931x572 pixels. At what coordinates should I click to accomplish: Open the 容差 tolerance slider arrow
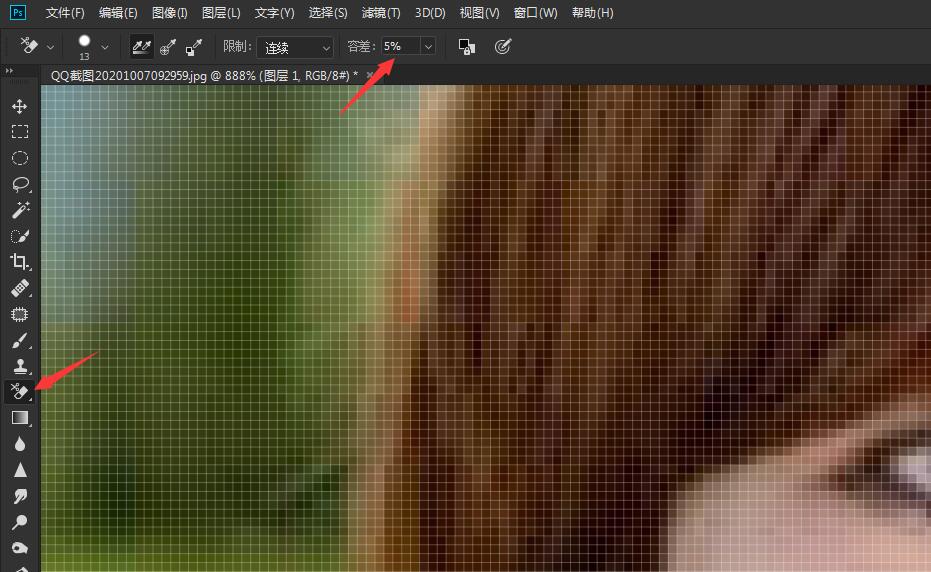coord(428,46)
